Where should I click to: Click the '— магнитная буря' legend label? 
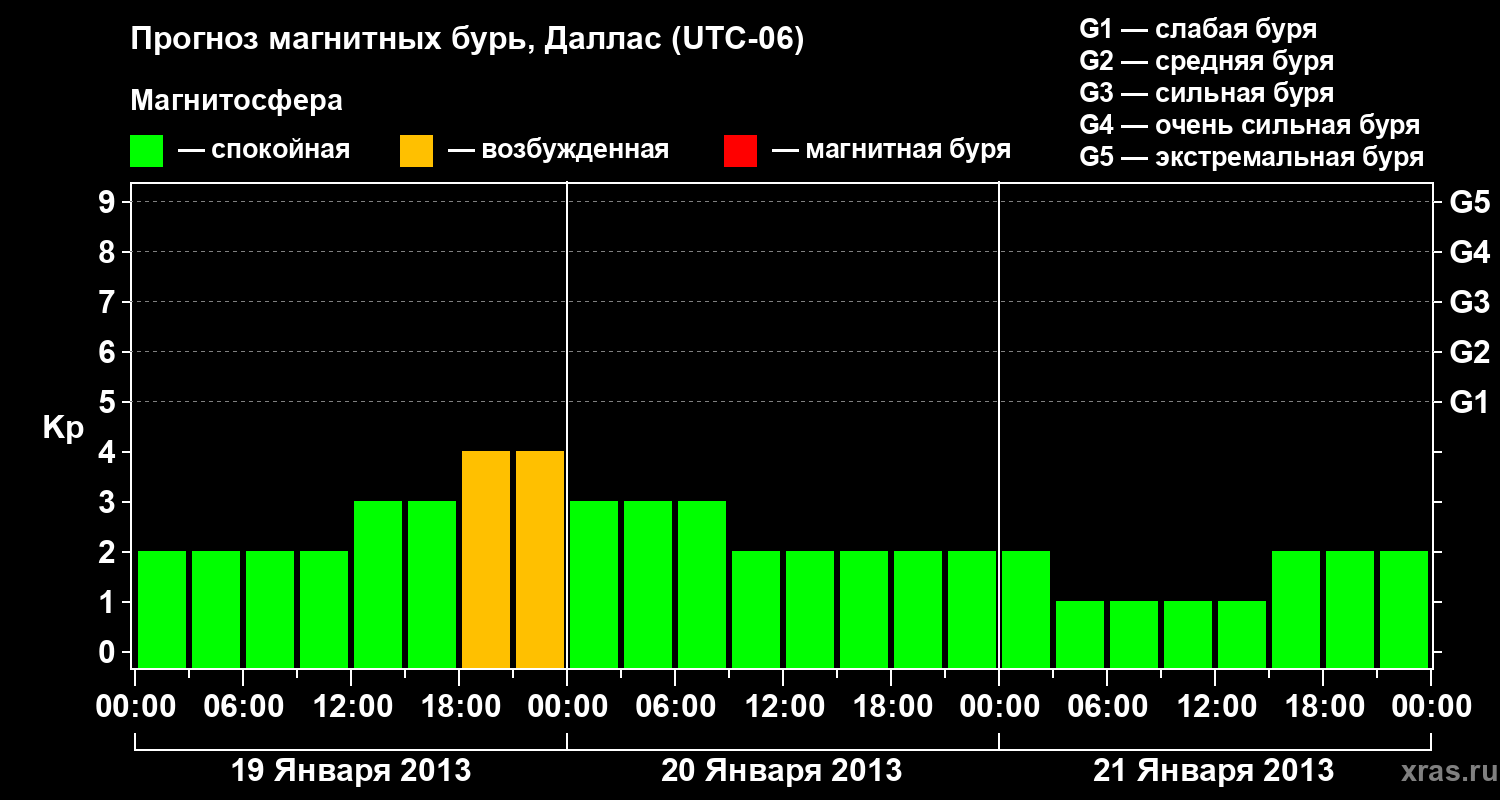[892, 151]
